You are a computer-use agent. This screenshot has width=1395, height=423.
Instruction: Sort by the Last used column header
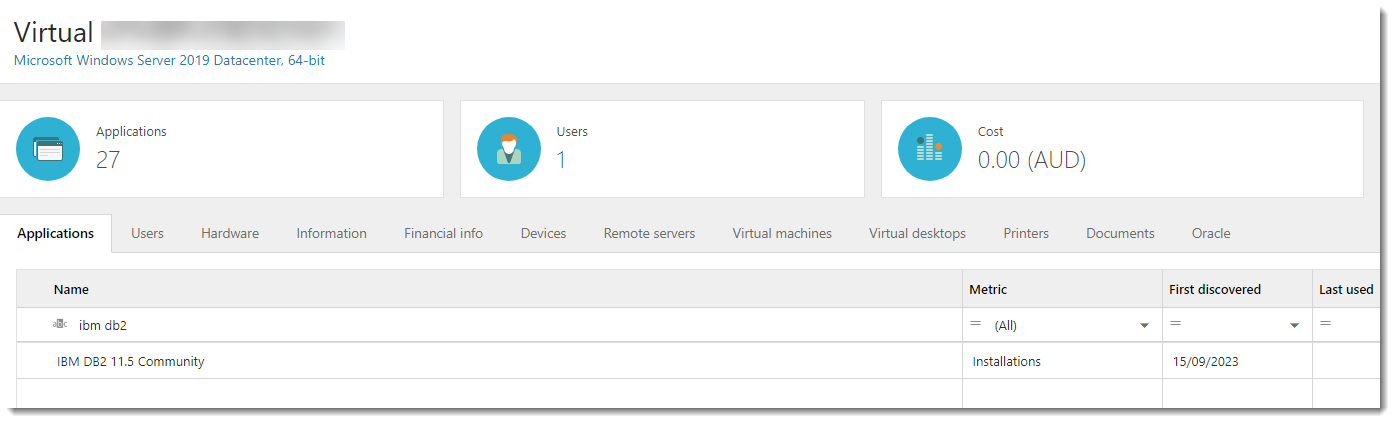coord(1346,289)
